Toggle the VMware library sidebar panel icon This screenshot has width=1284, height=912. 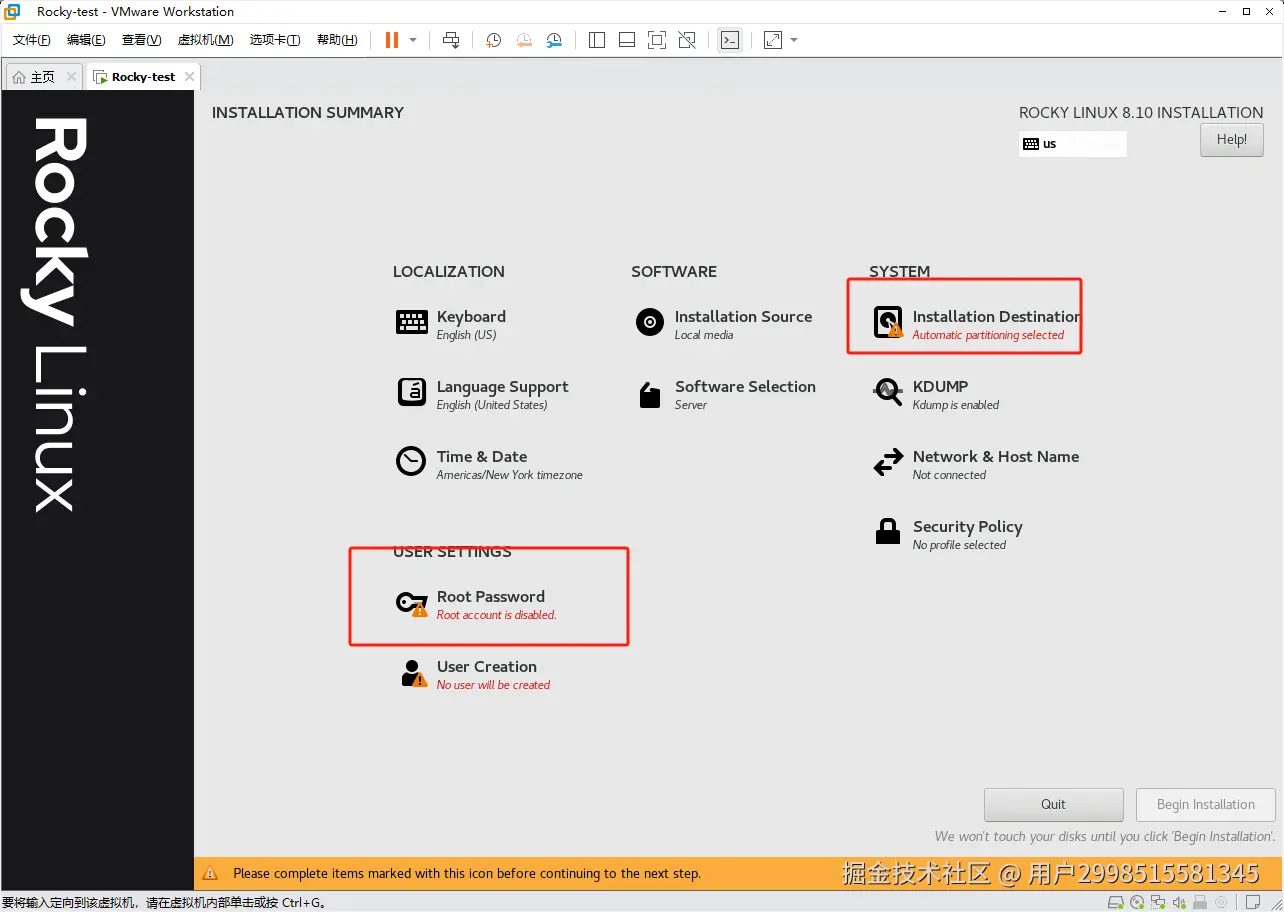coord(597,40)
